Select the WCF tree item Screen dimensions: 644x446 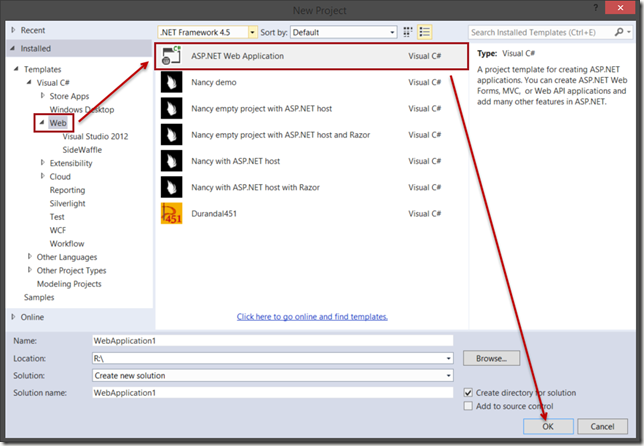[x=58, y=230]
